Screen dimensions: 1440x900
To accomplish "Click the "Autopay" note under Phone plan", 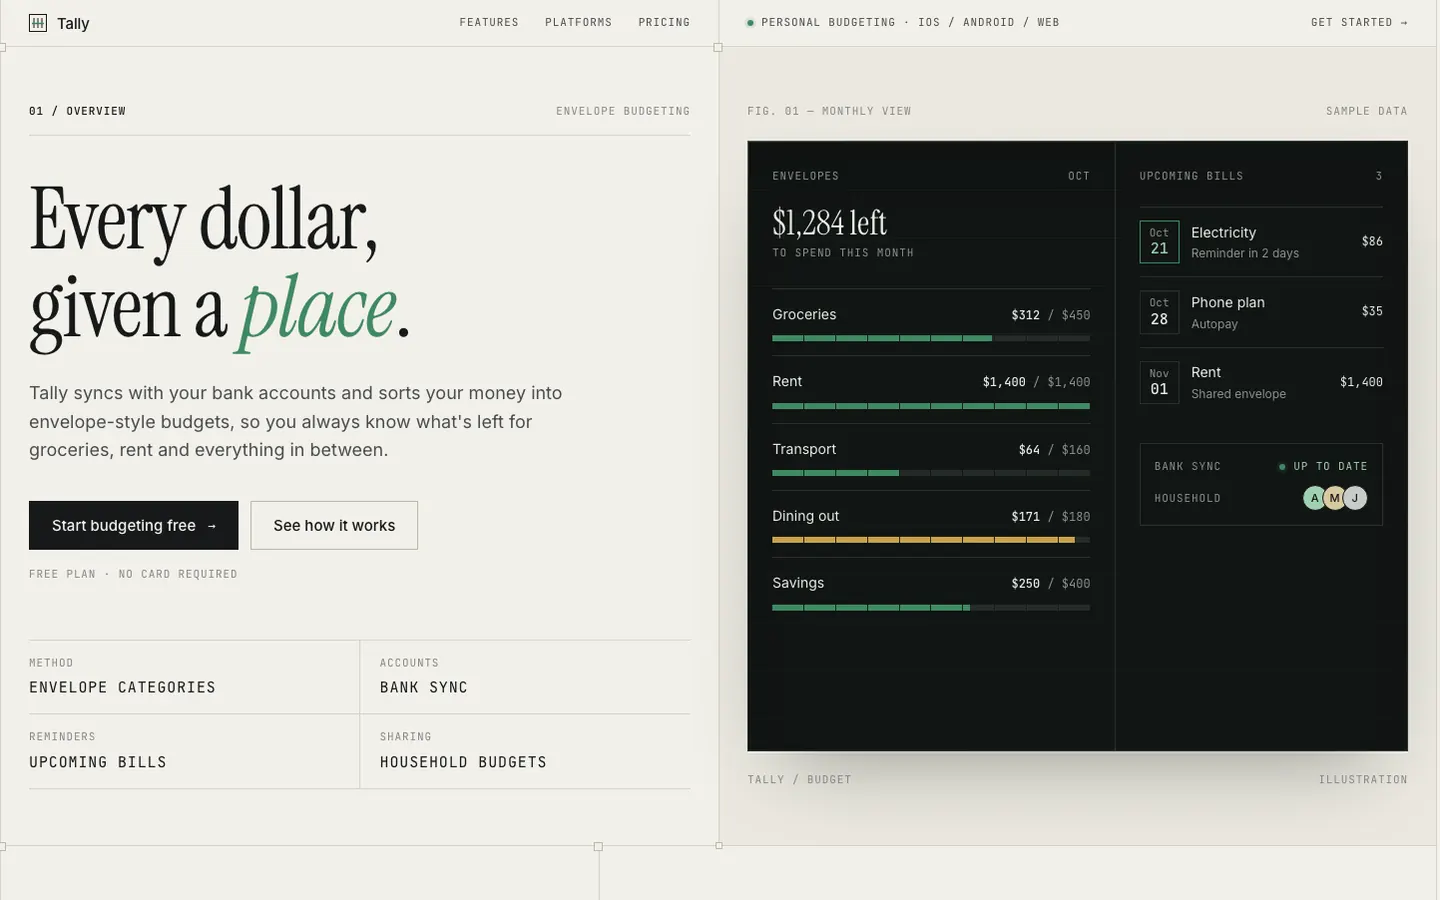I will [x=1214, y=324].
